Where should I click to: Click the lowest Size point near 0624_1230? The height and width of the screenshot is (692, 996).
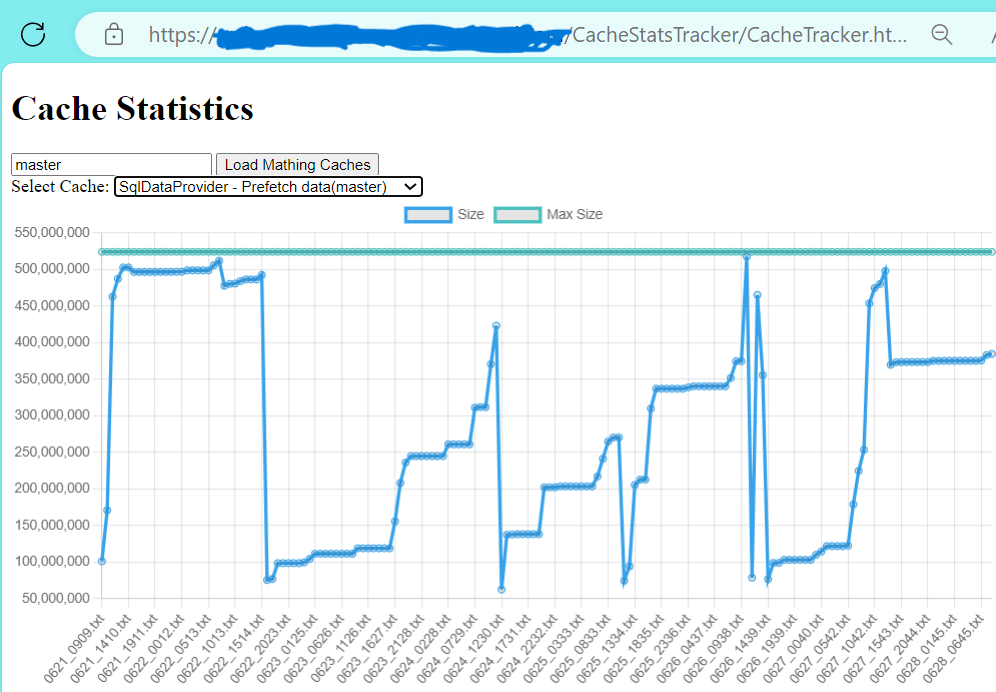pos(501,590)
